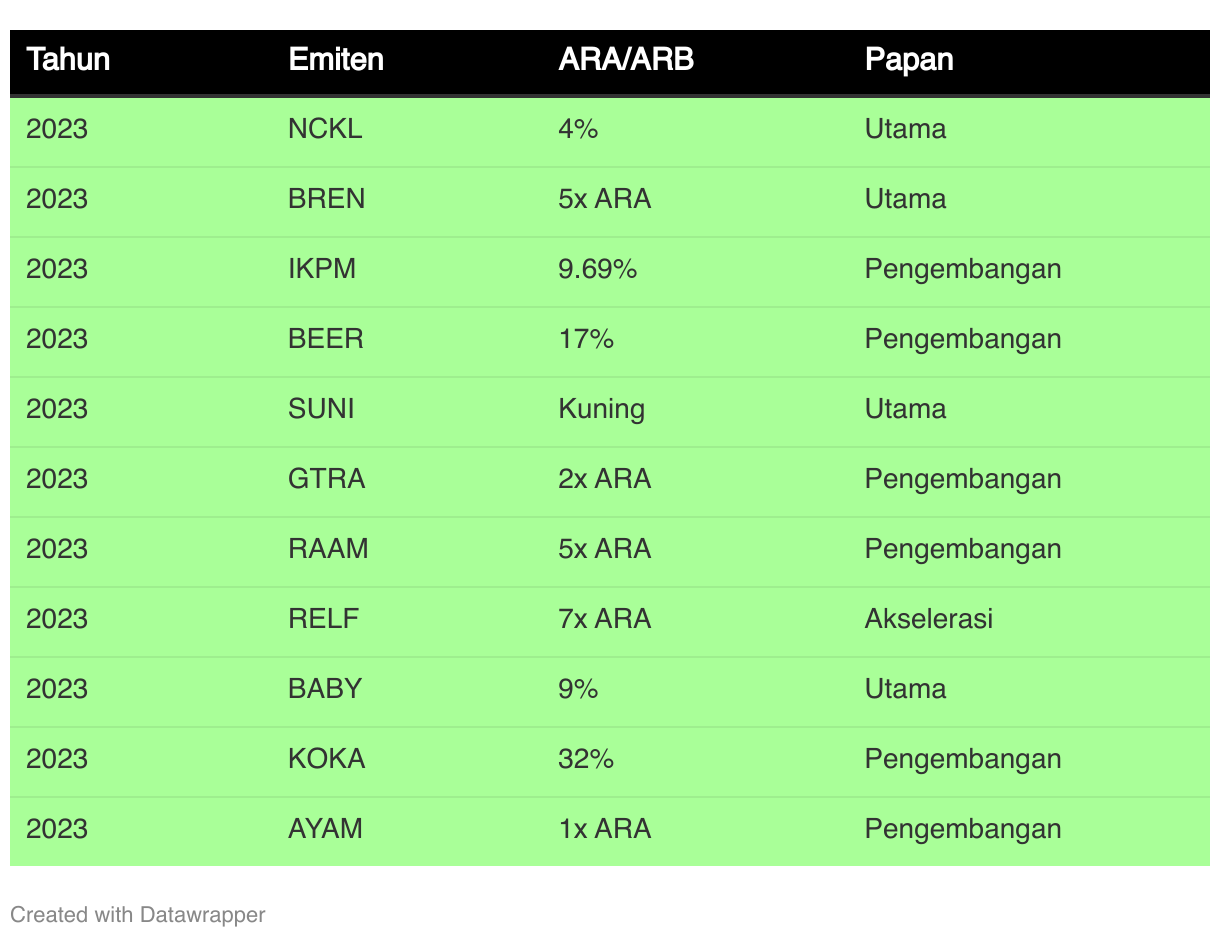This screenshot has width=1220, height=938.
Task: Select the 7x ARA value cell
Action: pos(605,619)
